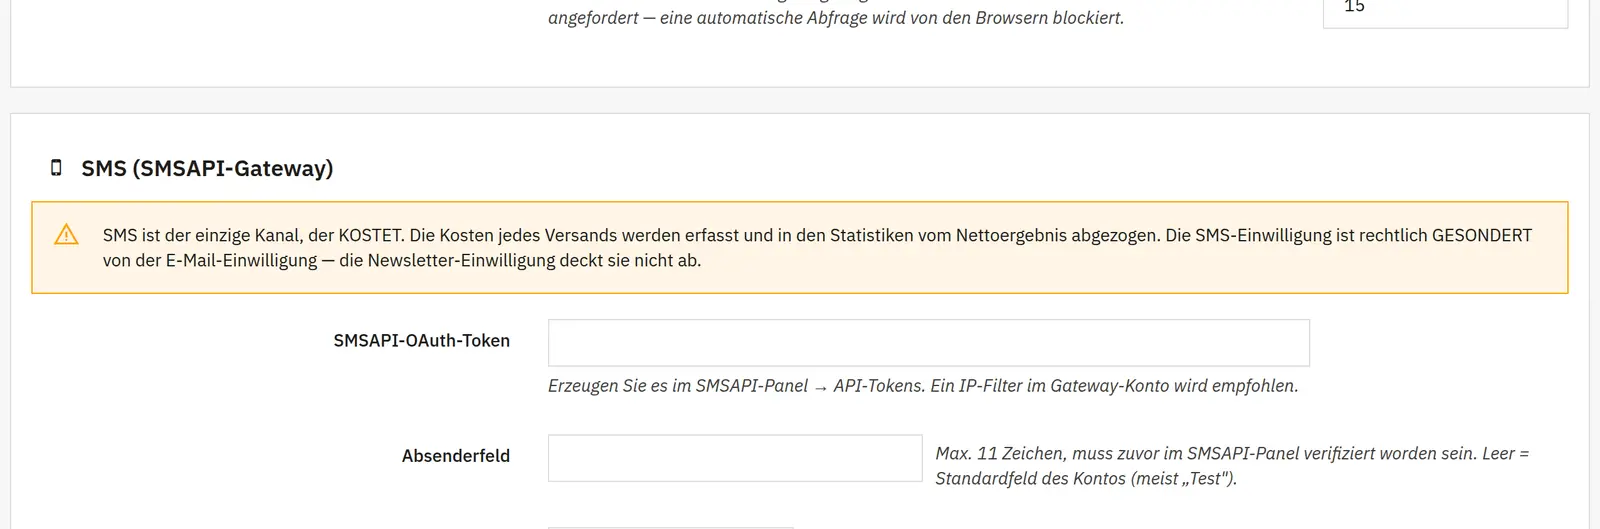Click the phone icon beside SMS heading
Screen dimensions: 1600x529
[x=56, y=168]
